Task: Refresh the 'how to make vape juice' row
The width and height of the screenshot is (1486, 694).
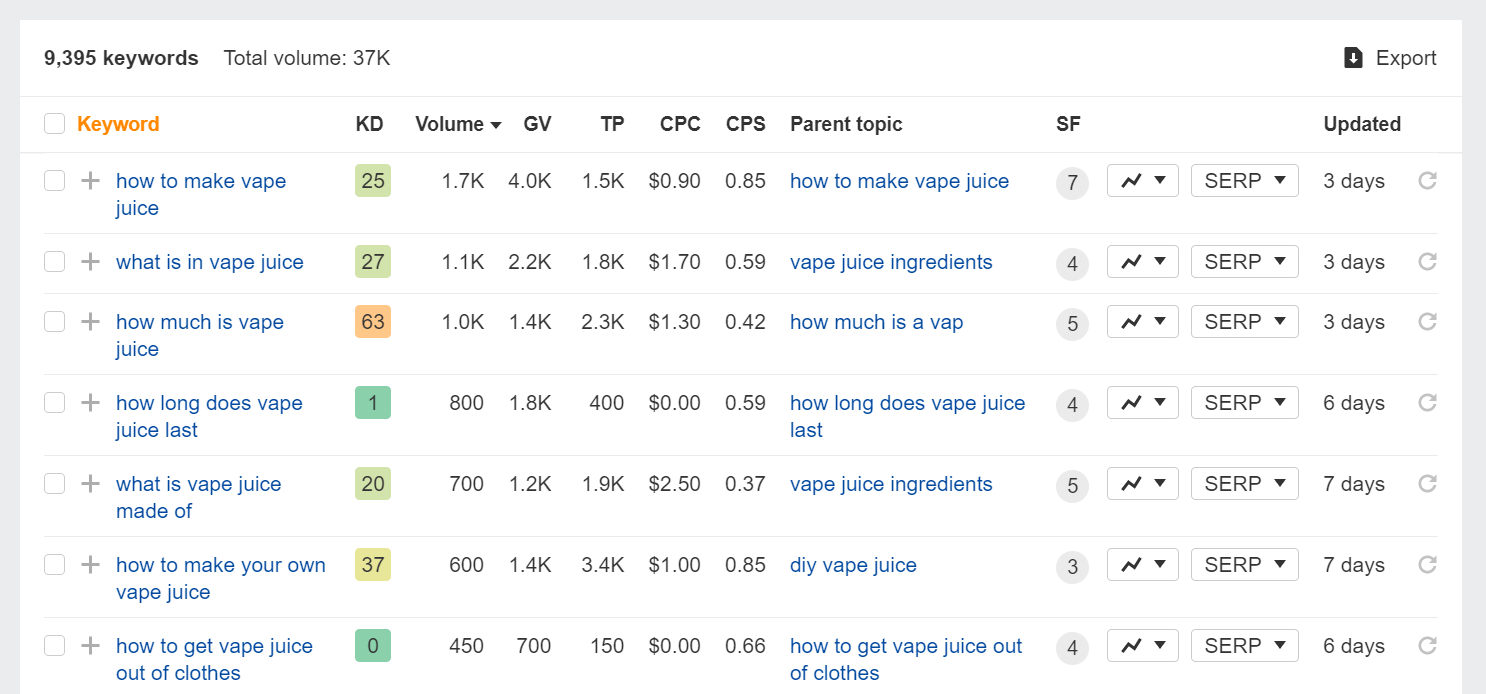Action: [x=1428, y=181]
